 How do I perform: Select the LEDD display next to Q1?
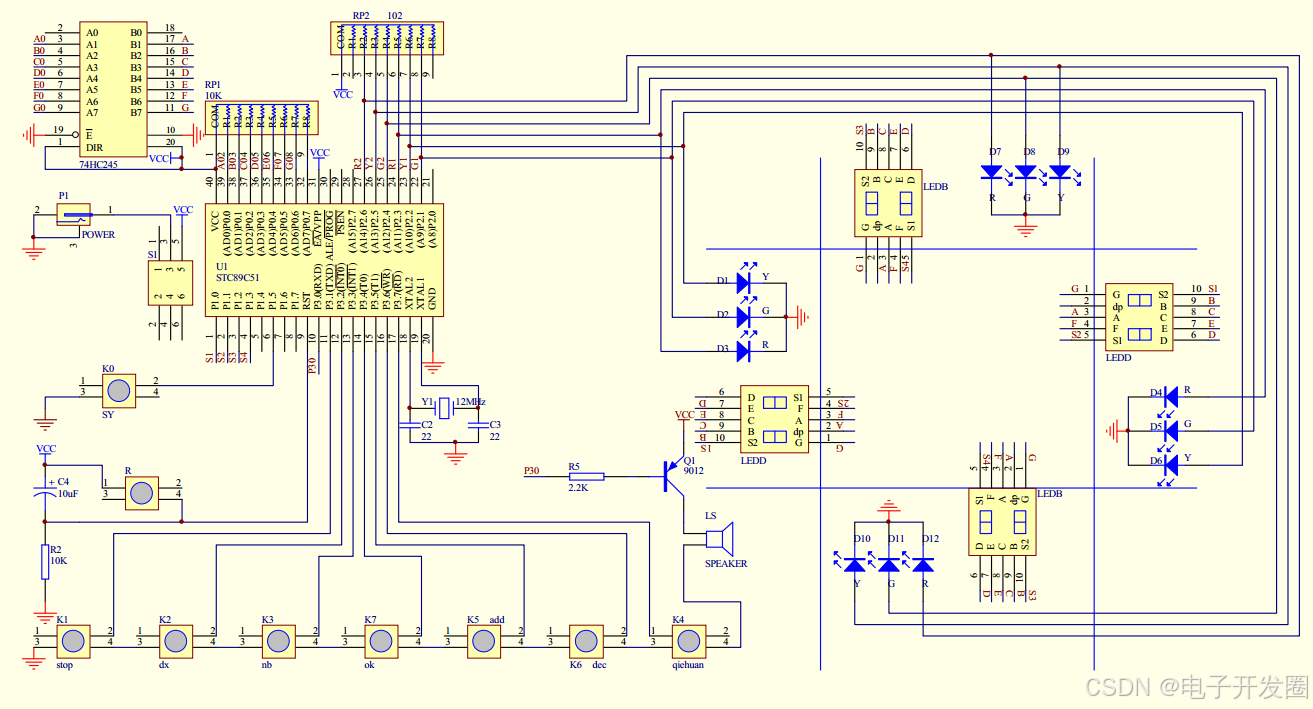tap(774, 419)
